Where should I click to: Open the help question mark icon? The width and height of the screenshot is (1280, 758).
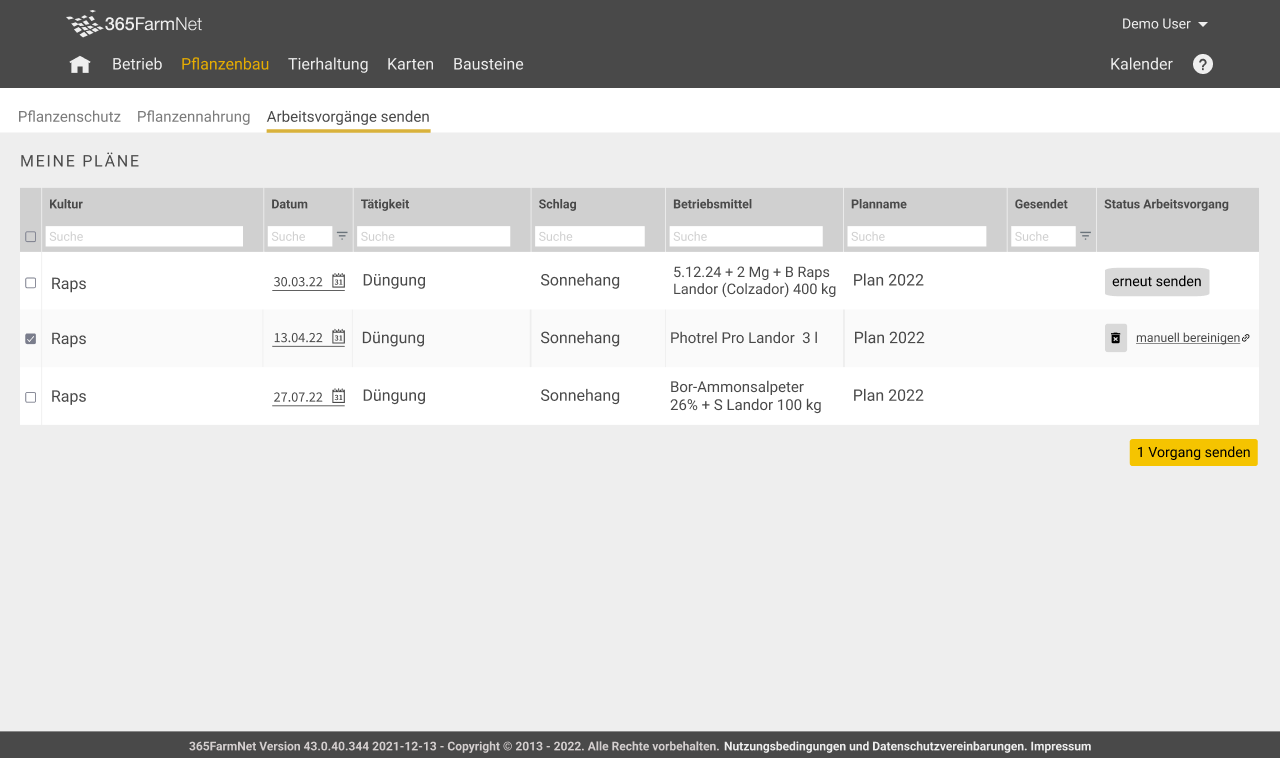pos(1203,64)
